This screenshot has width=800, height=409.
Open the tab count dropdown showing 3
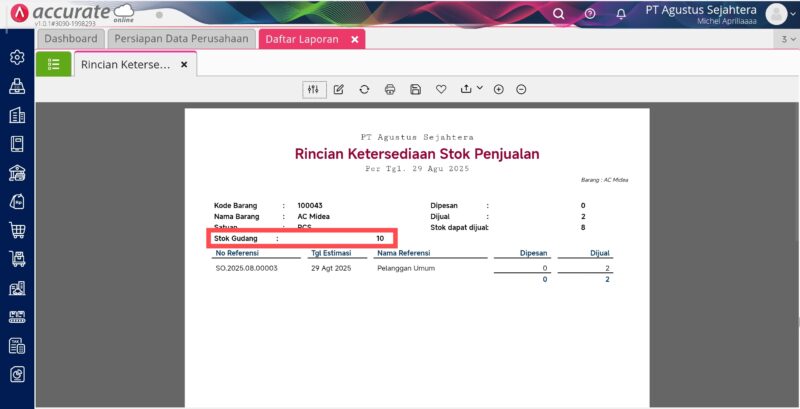pyautogui.click(x=788, y=39)
